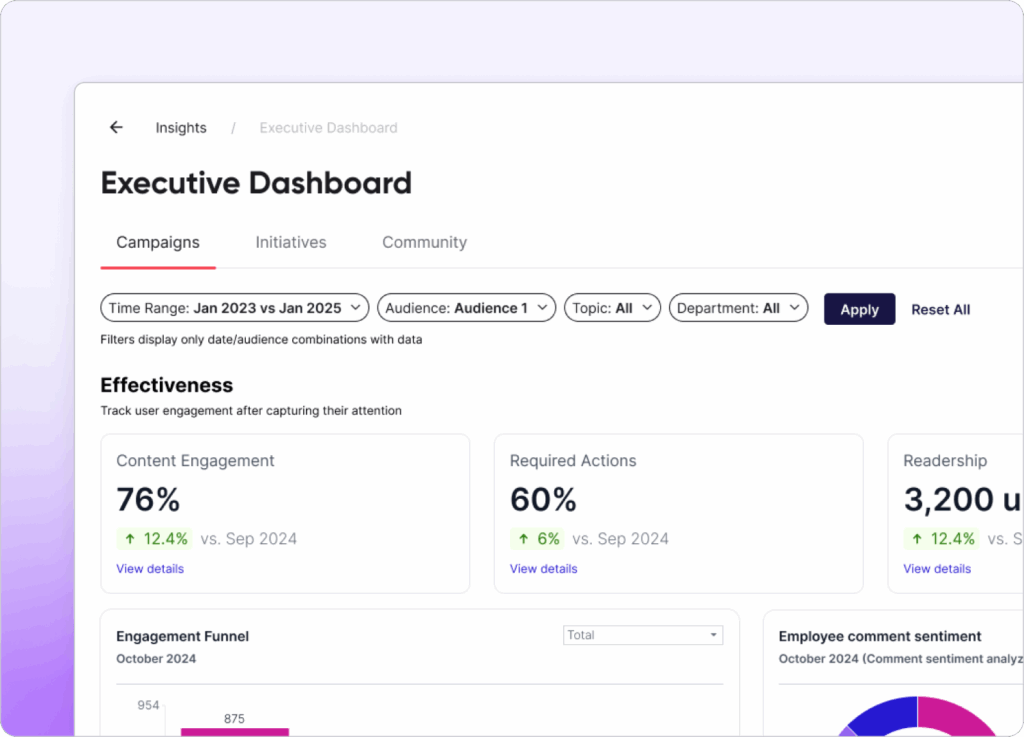This screenshot has height=737, width=1024.
Task: Select the Campaigns tab
Action: (157, 242)
